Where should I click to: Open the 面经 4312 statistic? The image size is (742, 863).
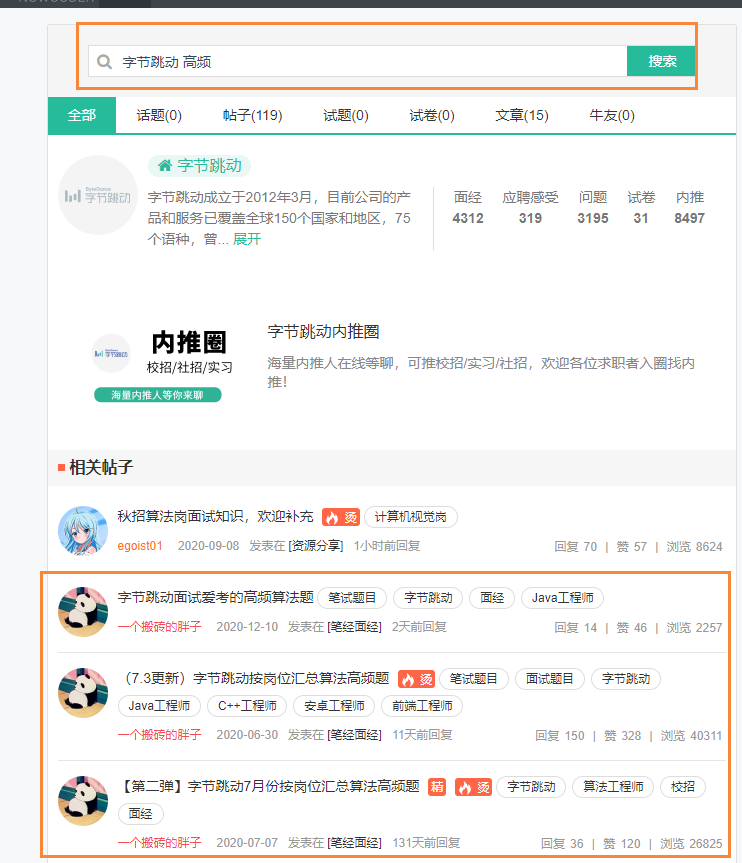pos(468,207)
